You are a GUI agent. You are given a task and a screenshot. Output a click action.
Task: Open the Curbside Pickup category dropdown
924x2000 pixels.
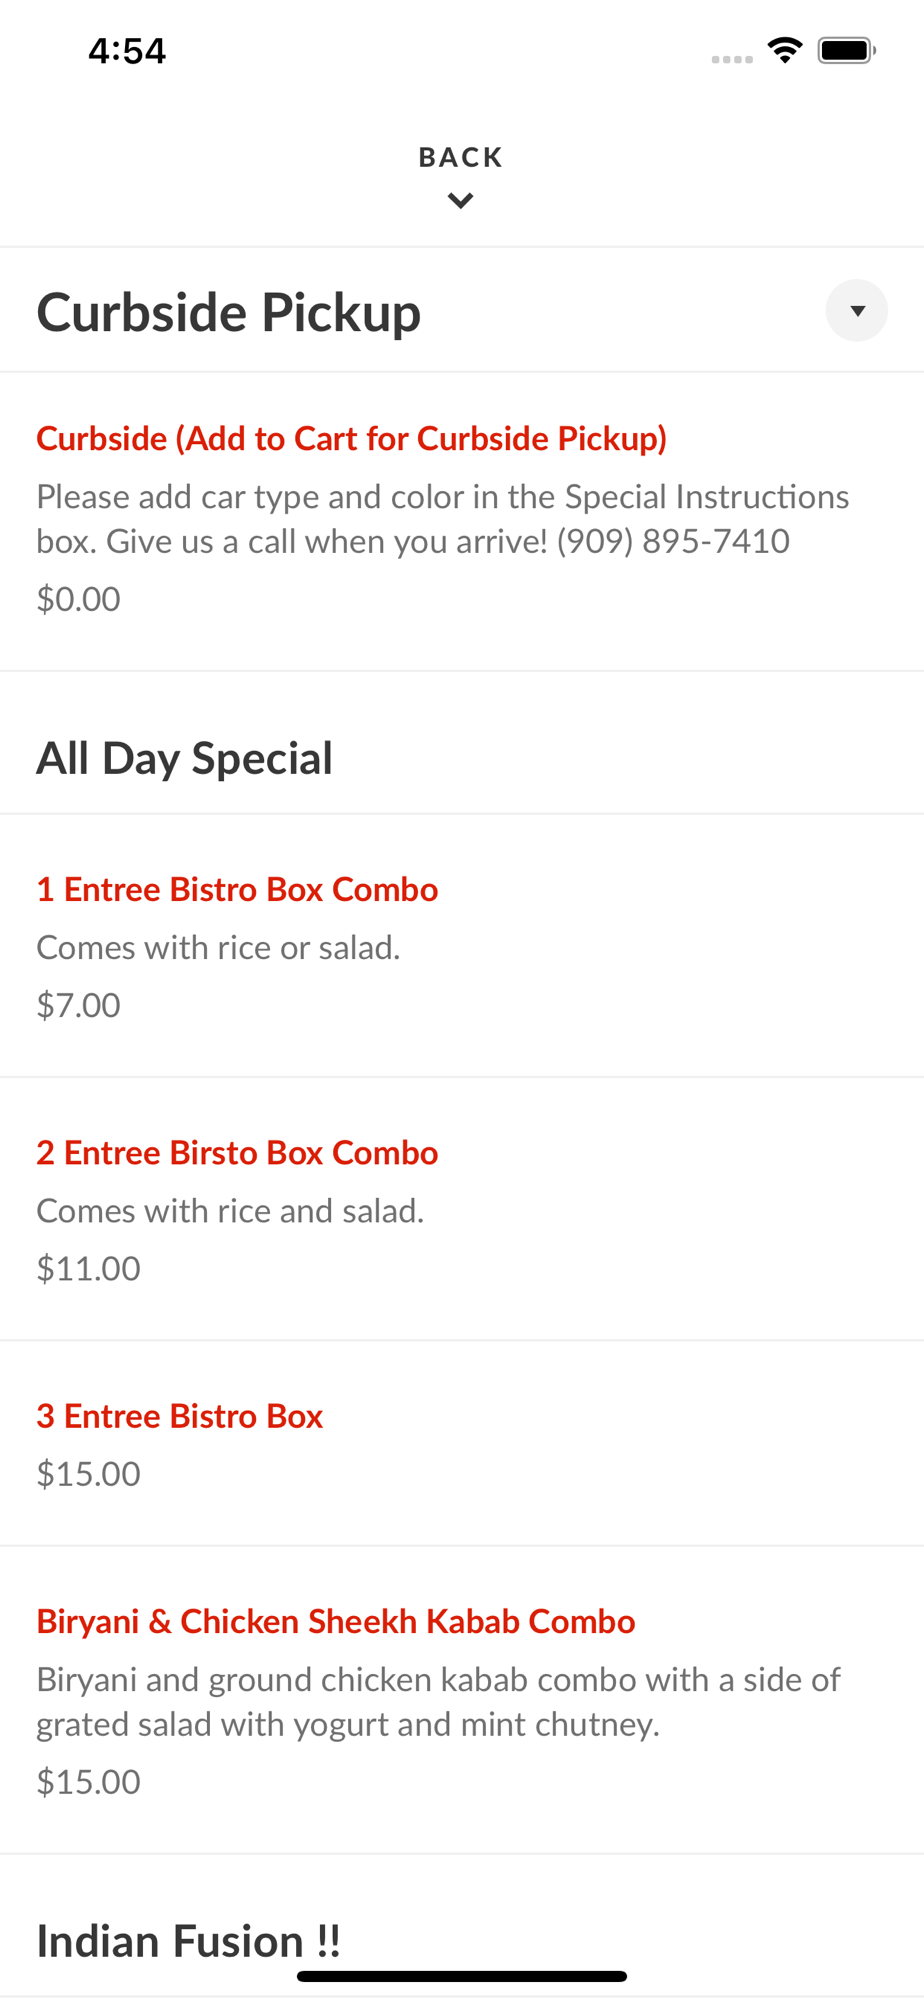click(856, 311)
